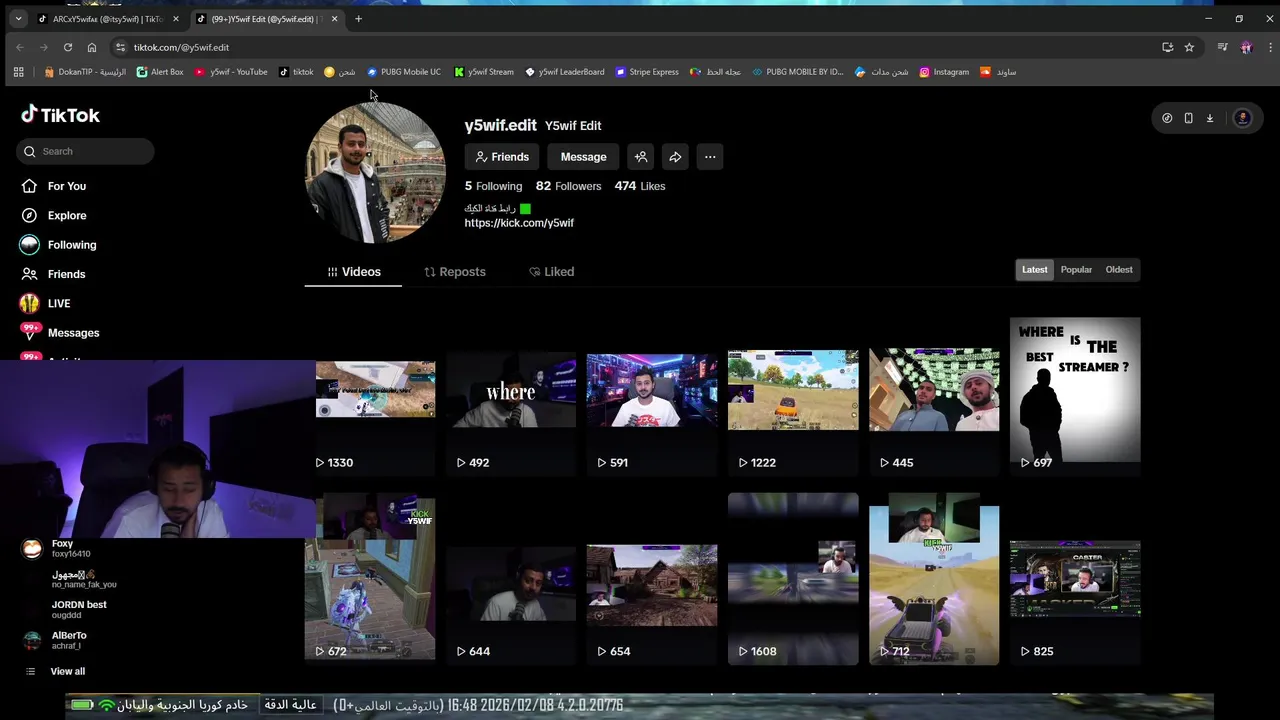Image resolution: width=1280 pixels, height=720 pixels.
Task: Open a new browser tab
Action: (x=358, y=19)
